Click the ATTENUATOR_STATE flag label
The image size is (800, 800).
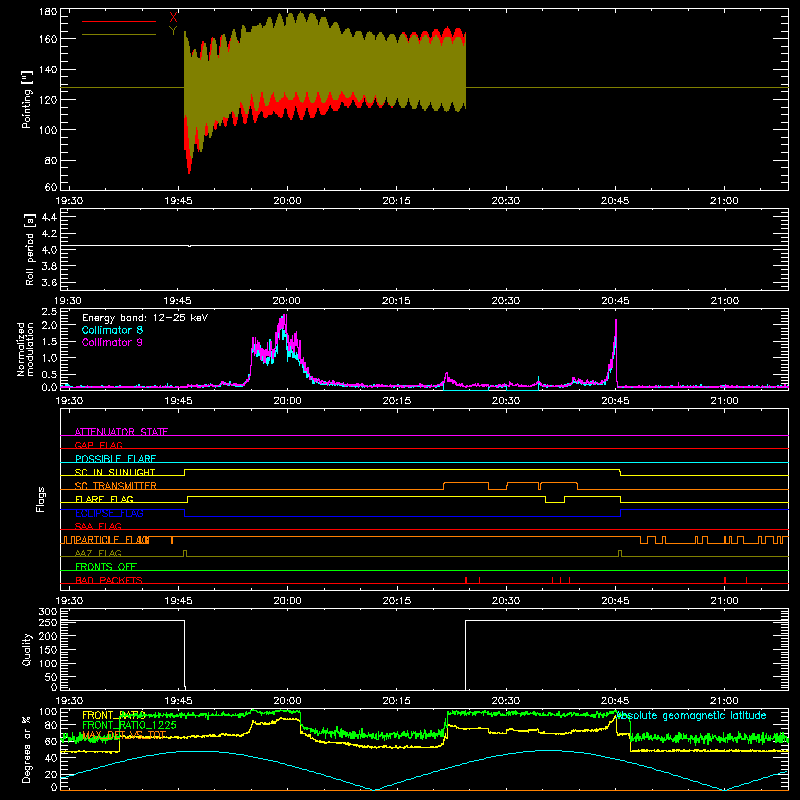point(121,432)
